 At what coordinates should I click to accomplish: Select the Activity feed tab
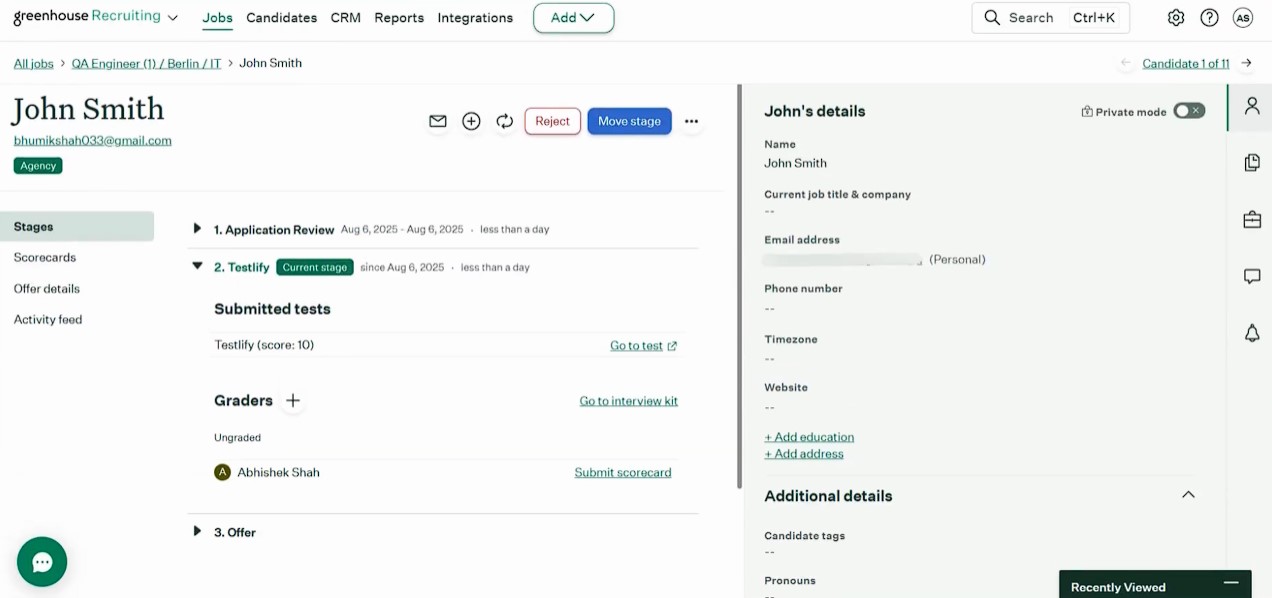pos(48,320)
